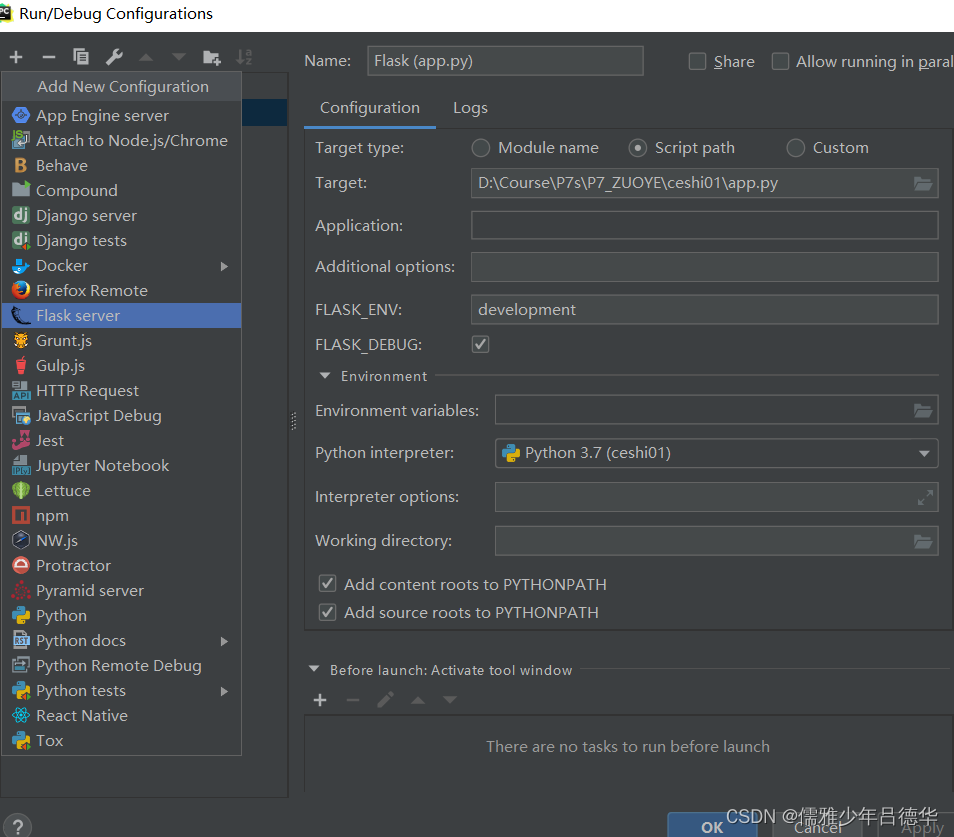Toggle Add source roots to PYTHONPATH
This screenshot has width=954, height=837.
(x=327, y=612)
